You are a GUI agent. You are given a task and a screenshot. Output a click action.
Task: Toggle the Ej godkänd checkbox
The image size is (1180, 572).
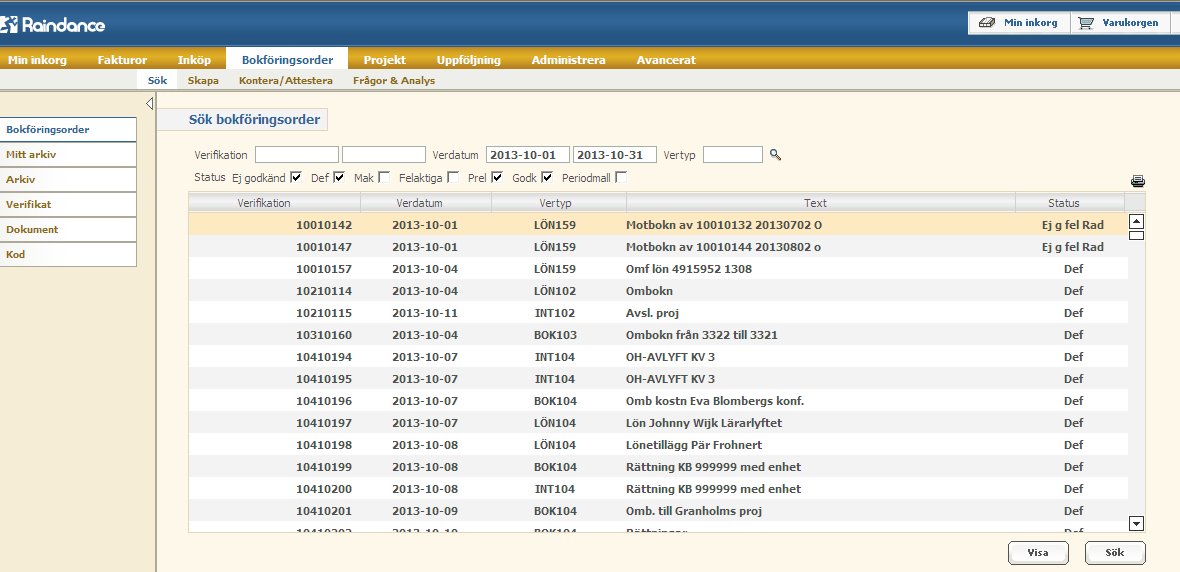click(296, 178)
